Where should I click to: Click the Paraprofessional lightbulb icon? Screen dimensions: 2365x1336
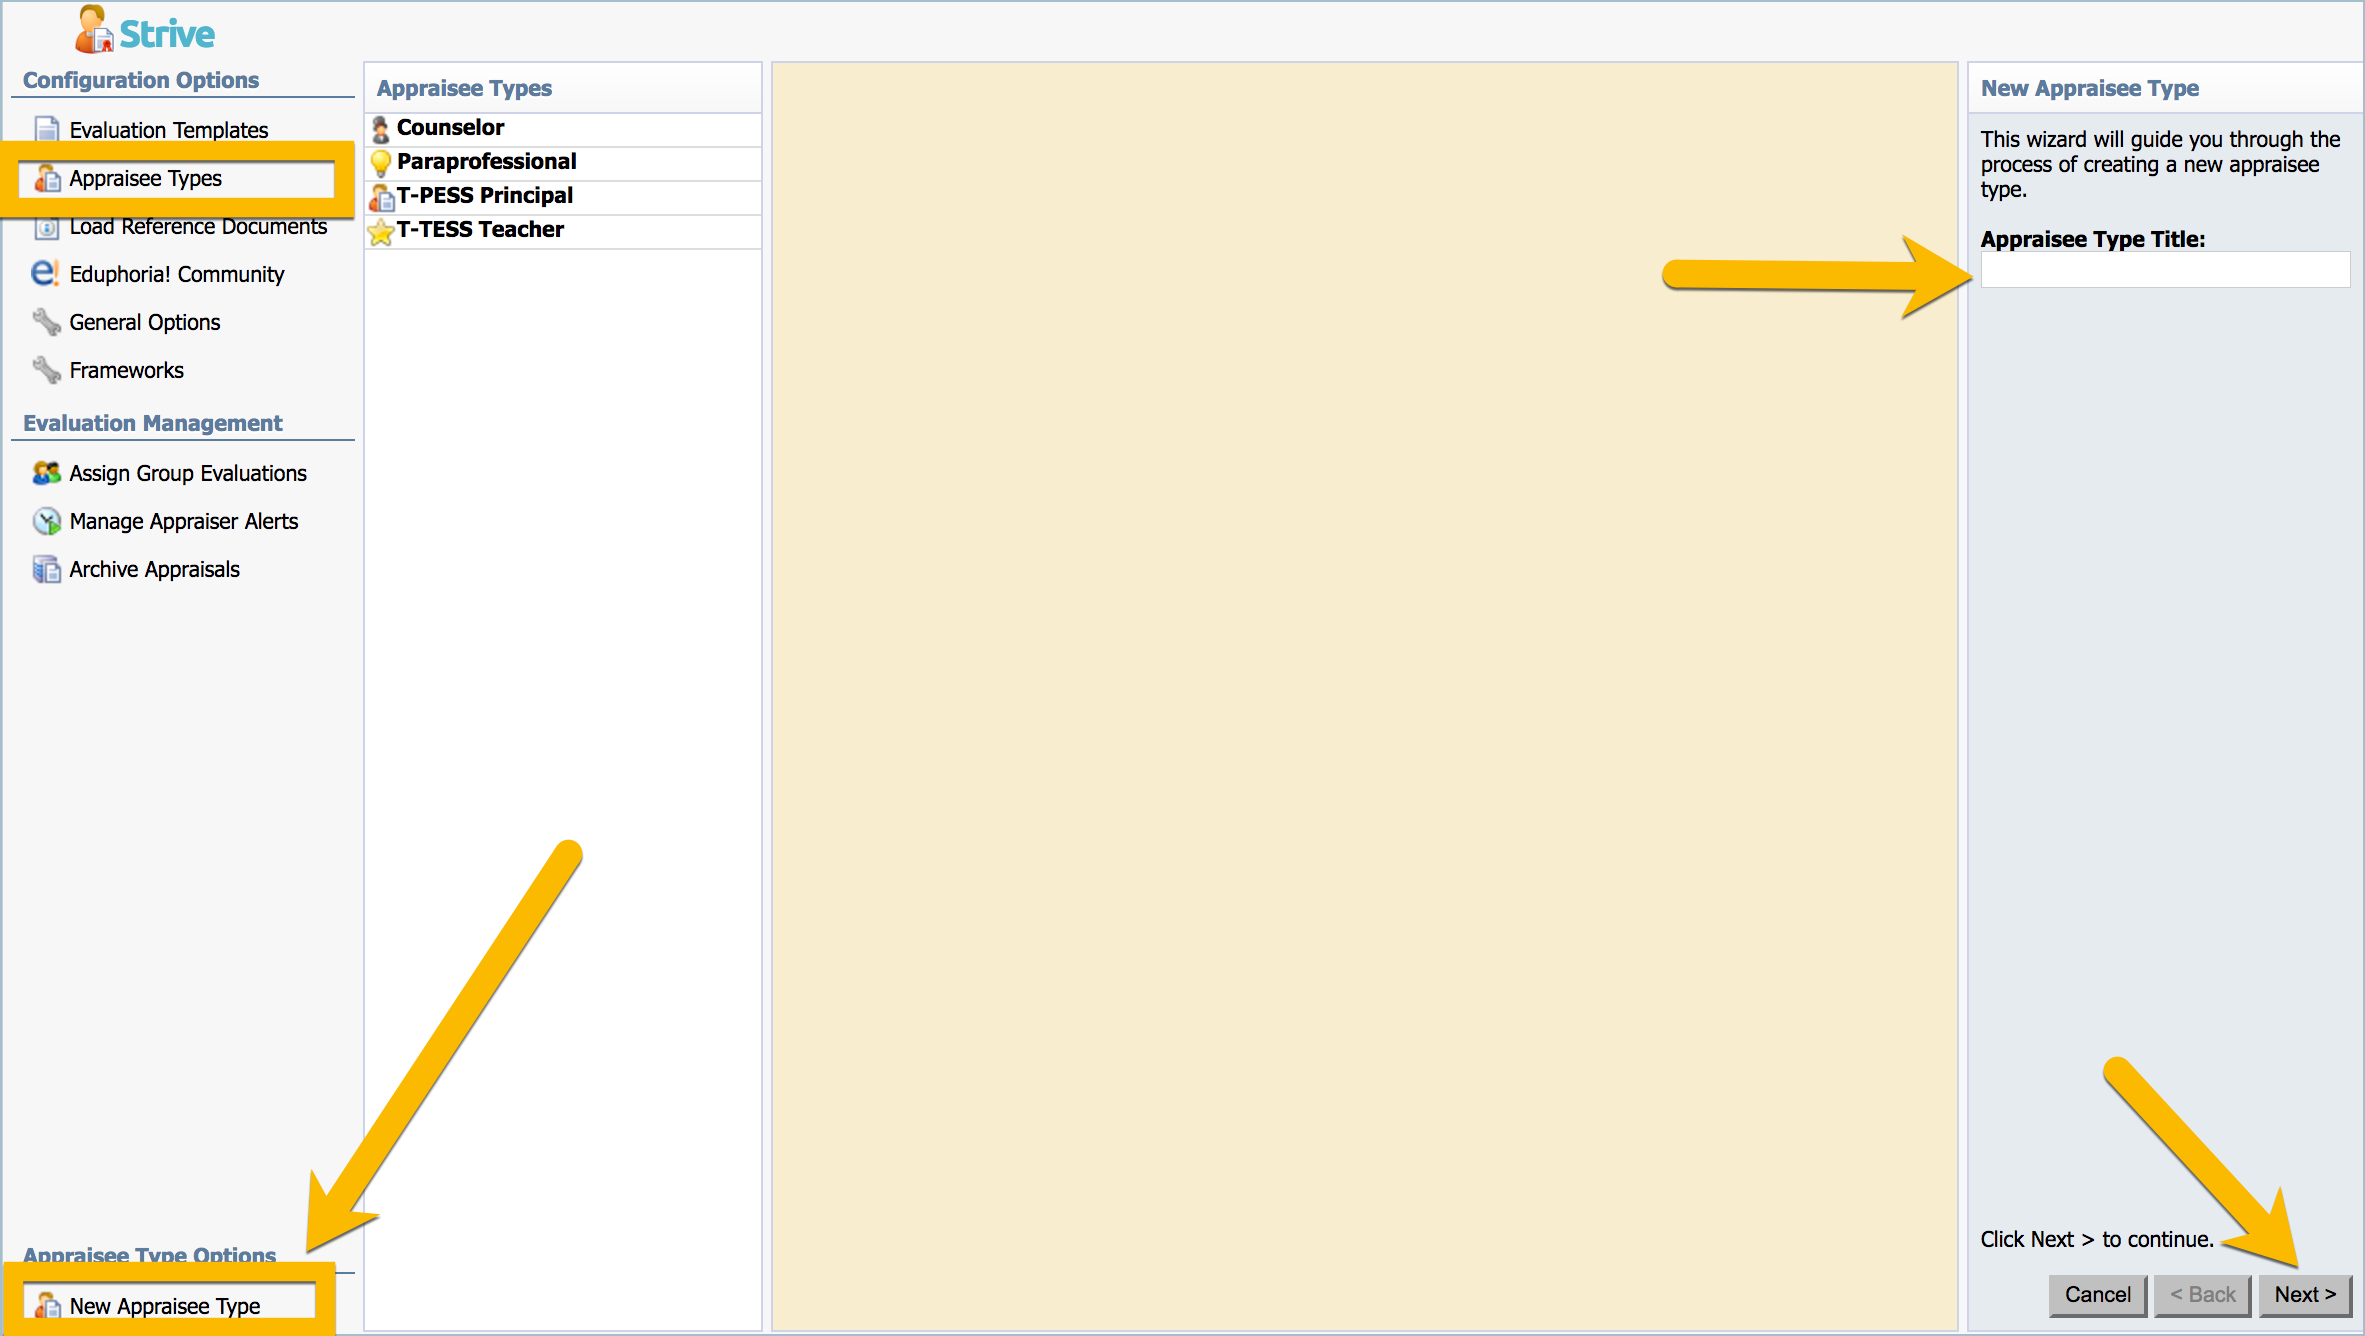[381, 163]
